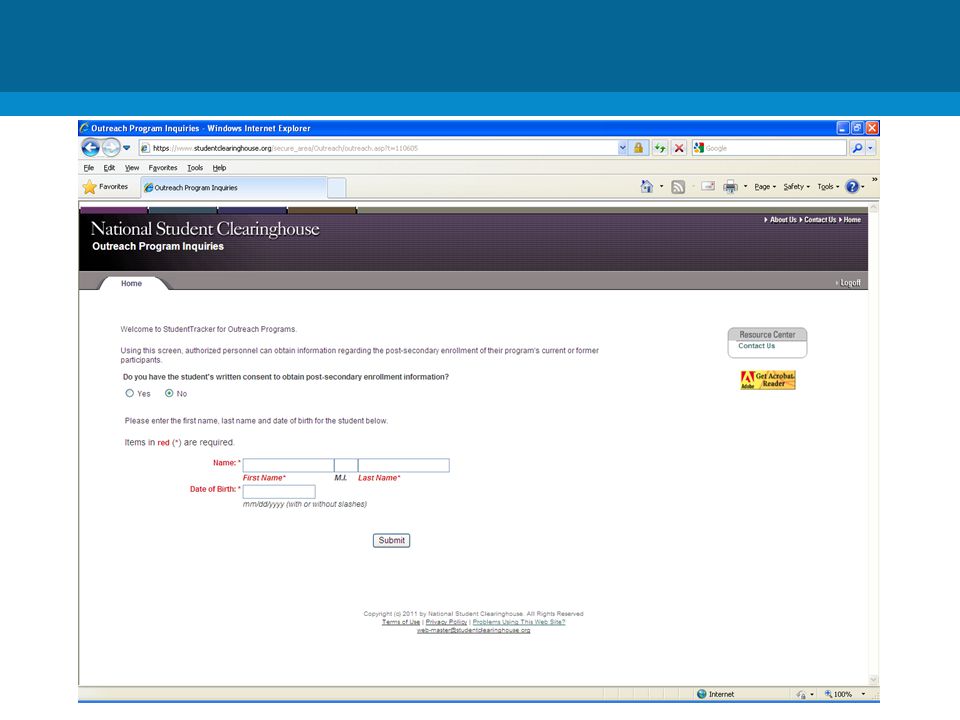Open the search provider dropdown arrow
The width and height of the screenshot is (960, 720).
click(x=871, y=148)
